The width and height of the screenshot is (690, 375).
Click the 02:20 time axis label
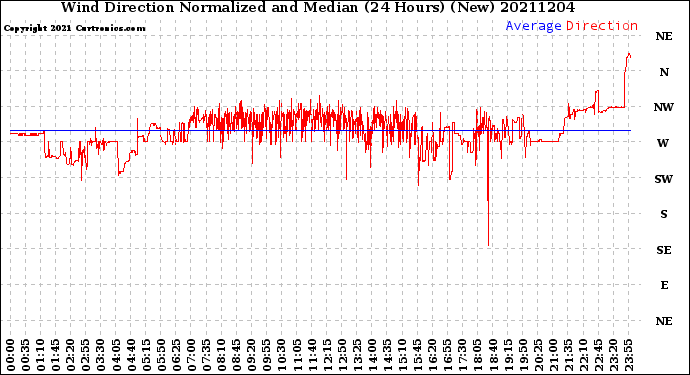tap(71, 355)
